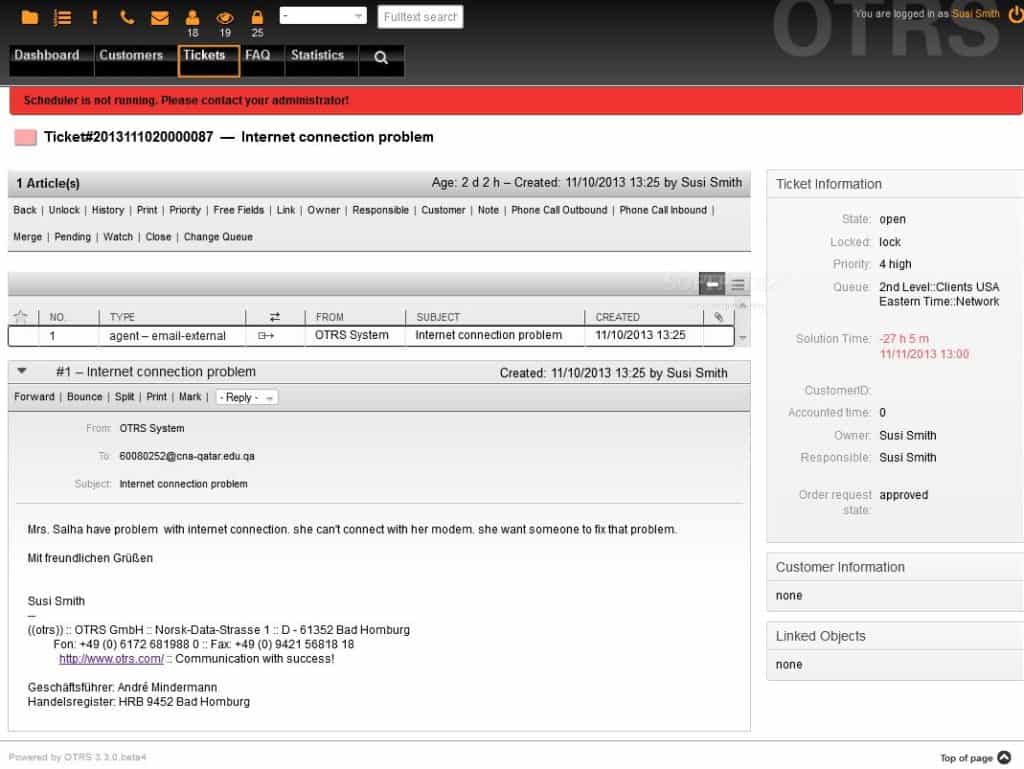Click the search magnifier in navigation bar
The height and width of the screenshot is (769, 1024).
coord(381,58)
